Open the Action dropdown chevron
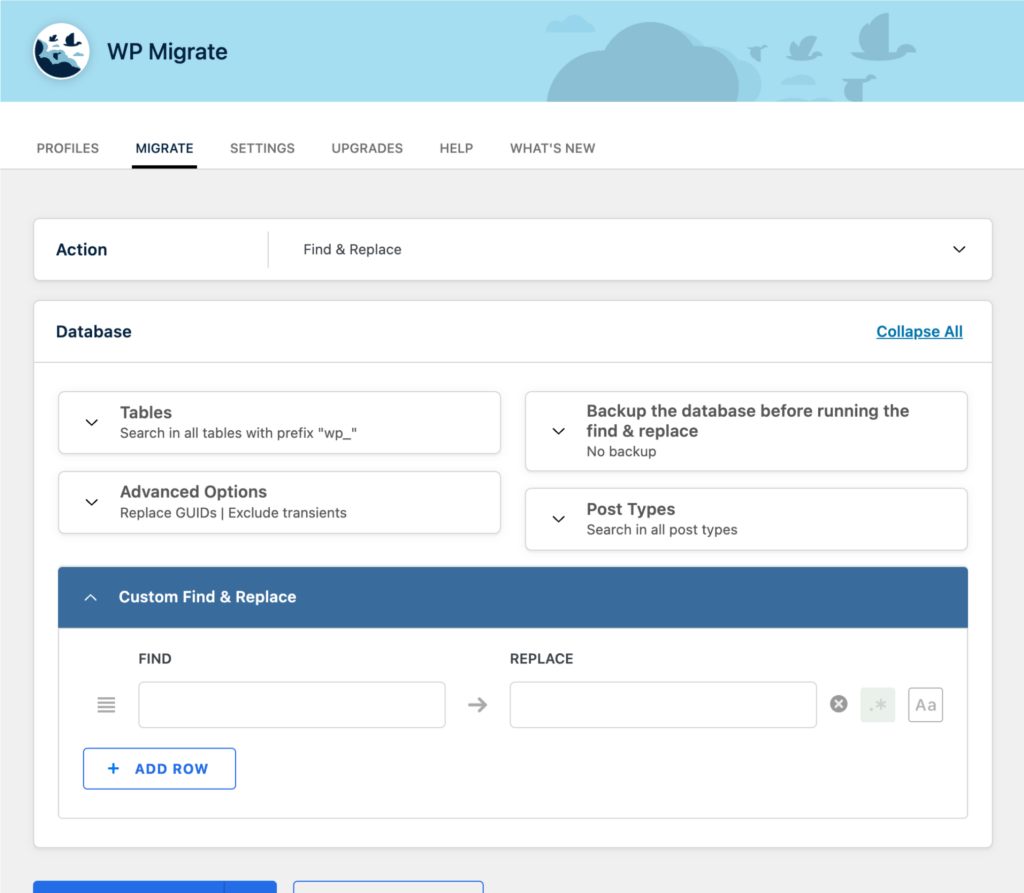The width and height of the screenshot is (1024, 893). tap(959, 250)
